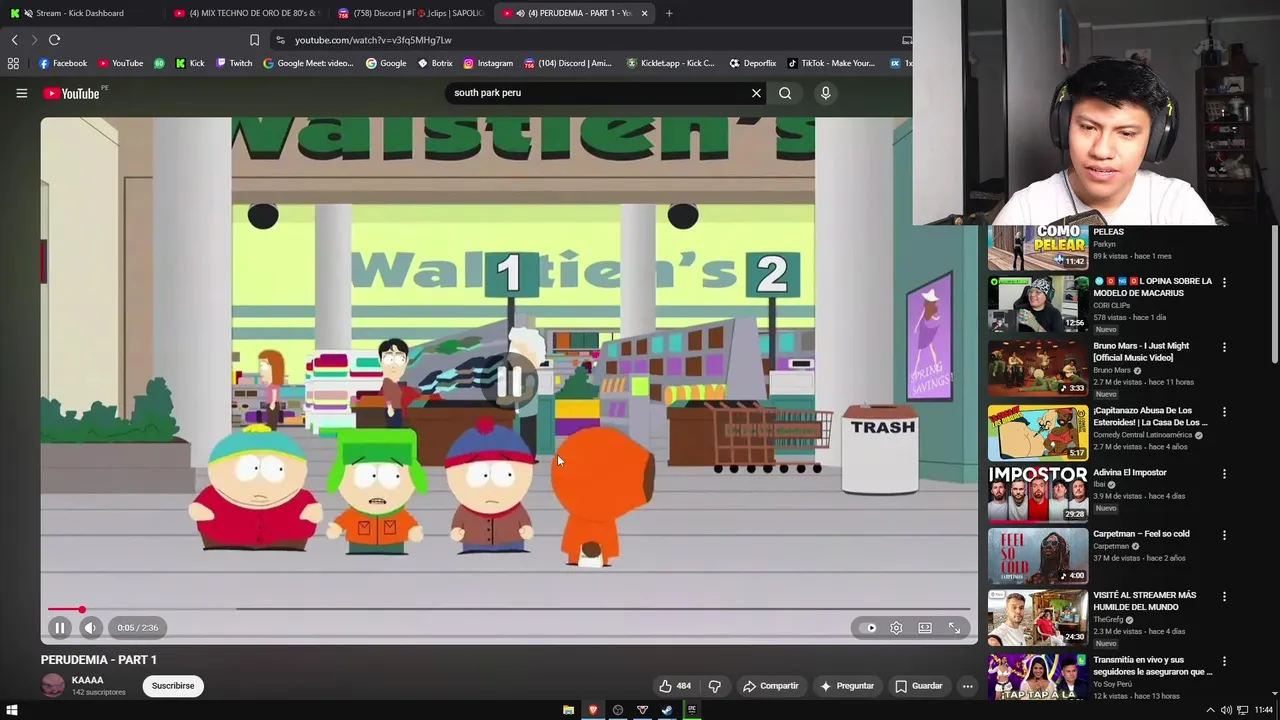The height and width of the screenshot is (720, 1280).
Task: Open options menu for Bruno Mars video
Action: pos(1224,347)
